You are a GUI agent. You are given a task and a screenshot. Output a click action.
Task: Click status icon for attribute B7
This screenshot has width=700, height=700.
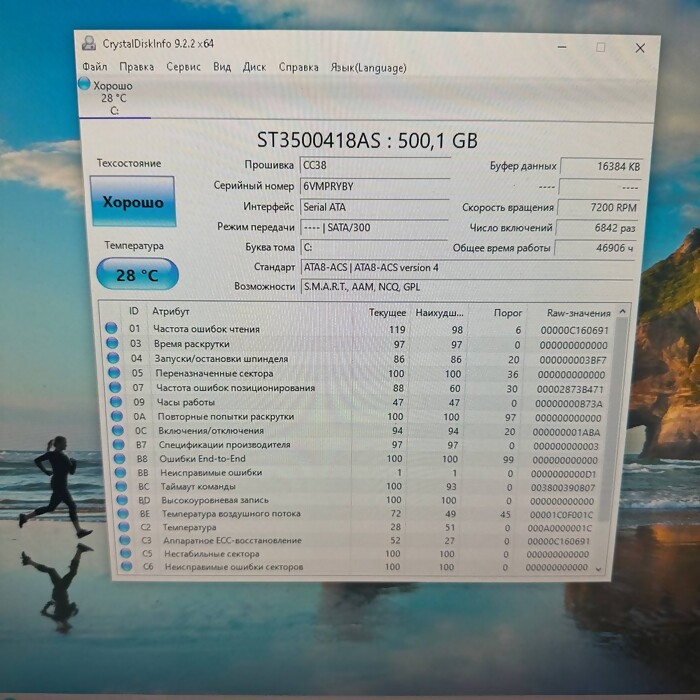click(x=118, y=444)
